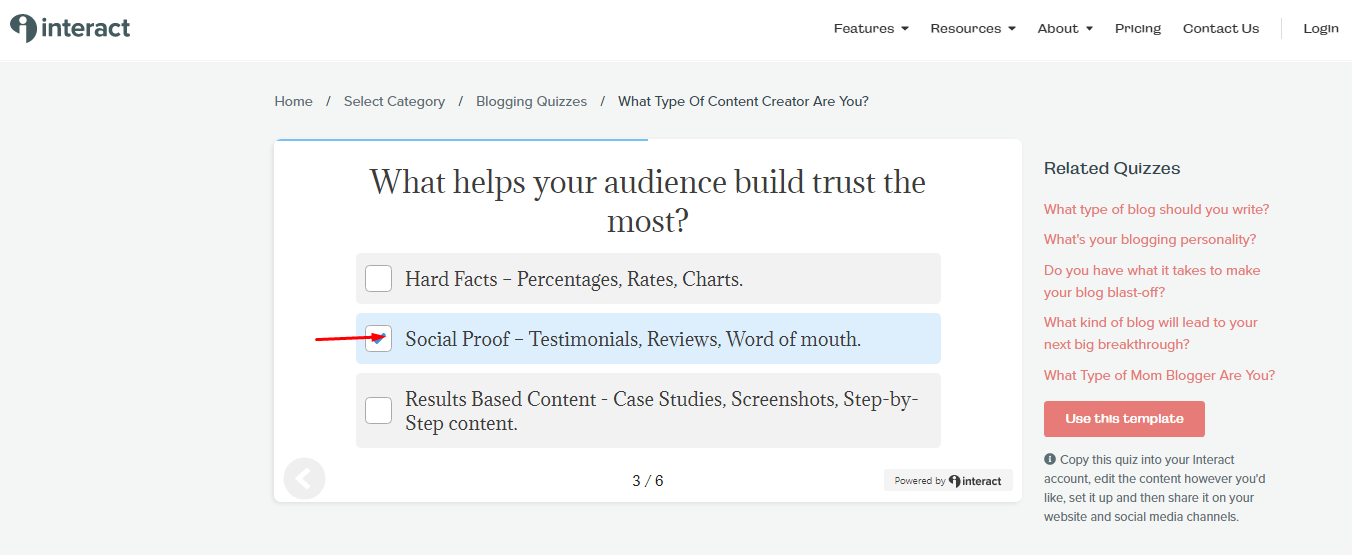Open the Pricing page
Image resolution: width=1352 pixels, height=555 pixels.
pyautogui.click(x=1138, y=28)
